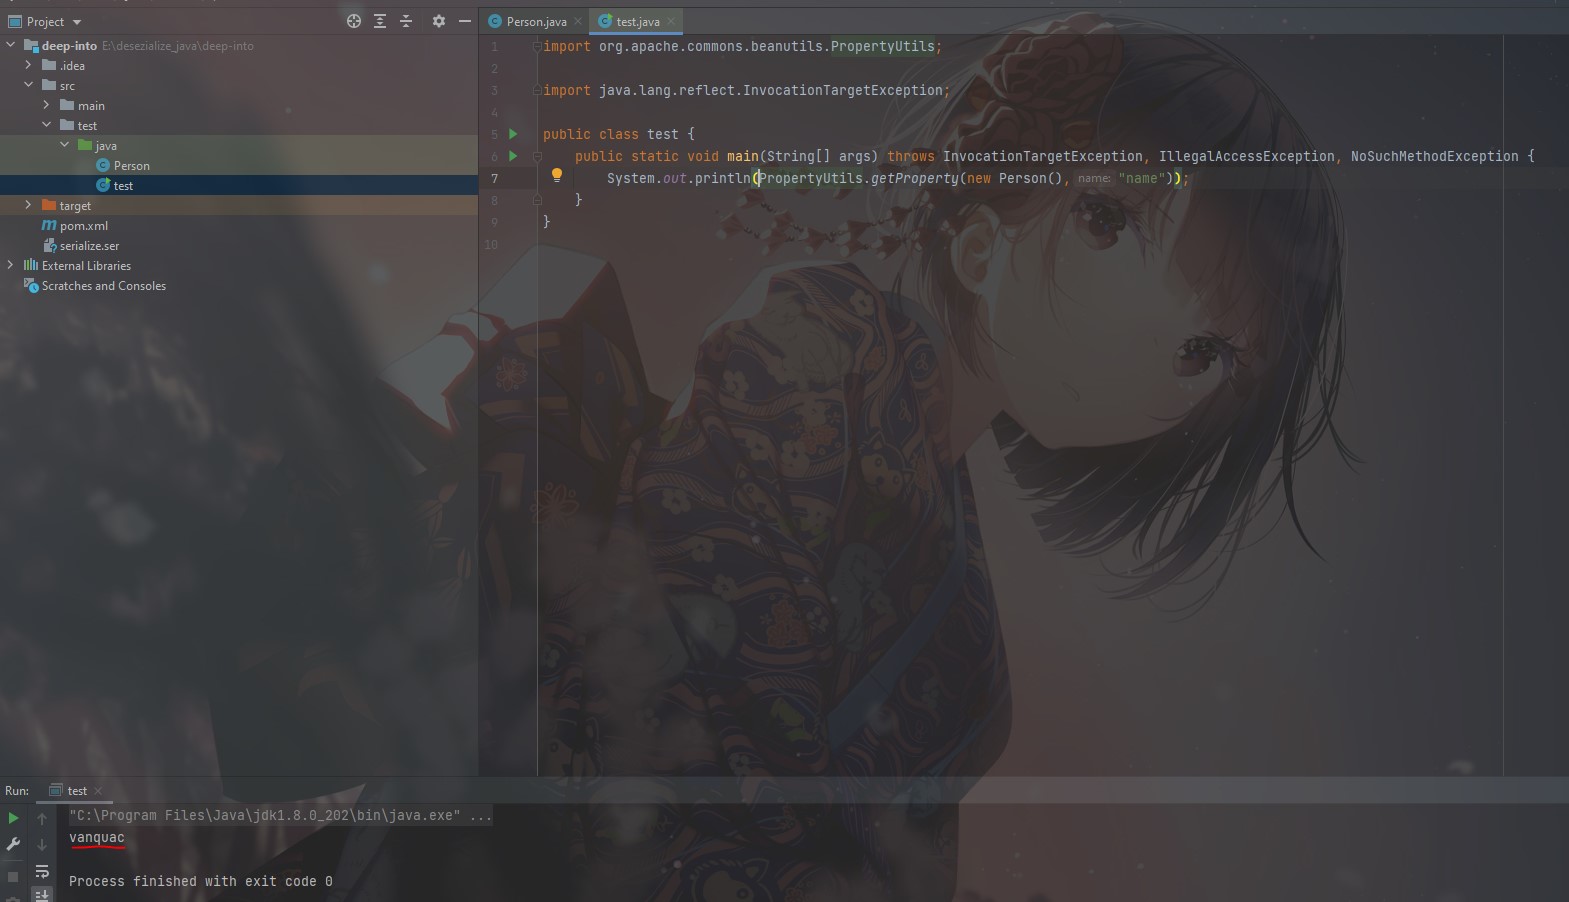Click Down the Stack Trace arrow
Viewport: 1569px width, 902px height.
pyautogui.click(x=42, y=845)
